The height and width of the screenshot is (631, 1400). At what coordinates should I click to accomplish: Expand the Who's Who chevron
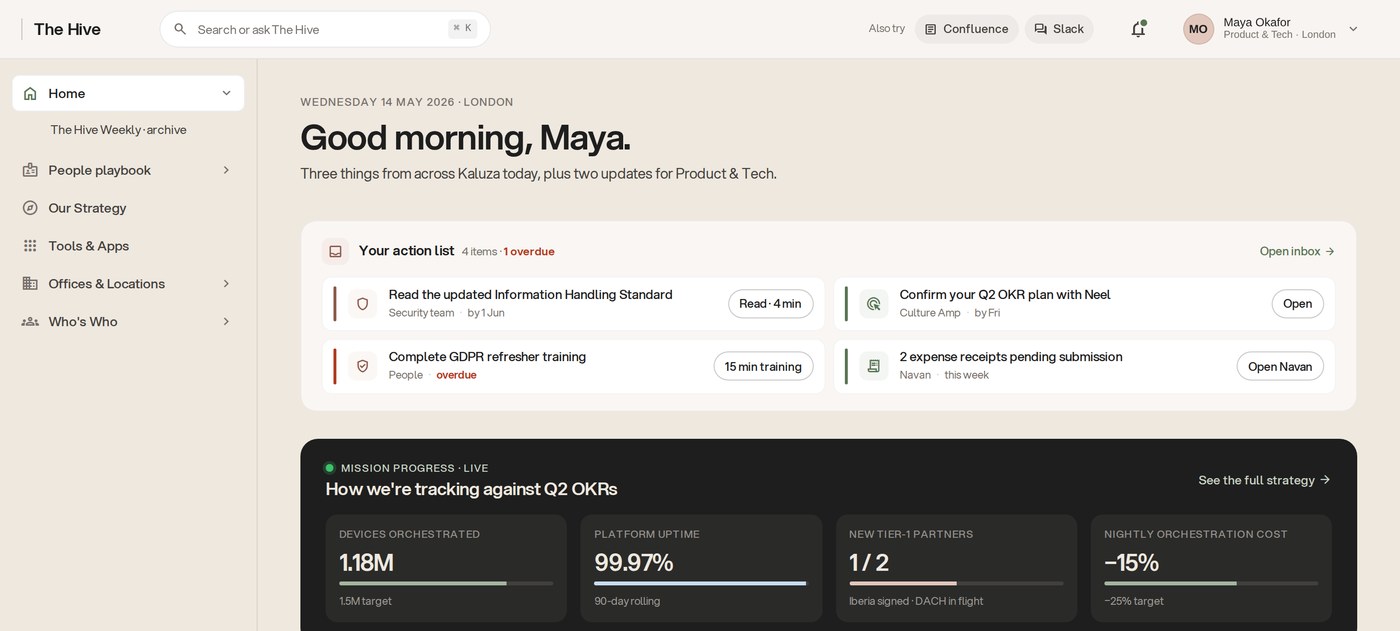click(226, 322)
